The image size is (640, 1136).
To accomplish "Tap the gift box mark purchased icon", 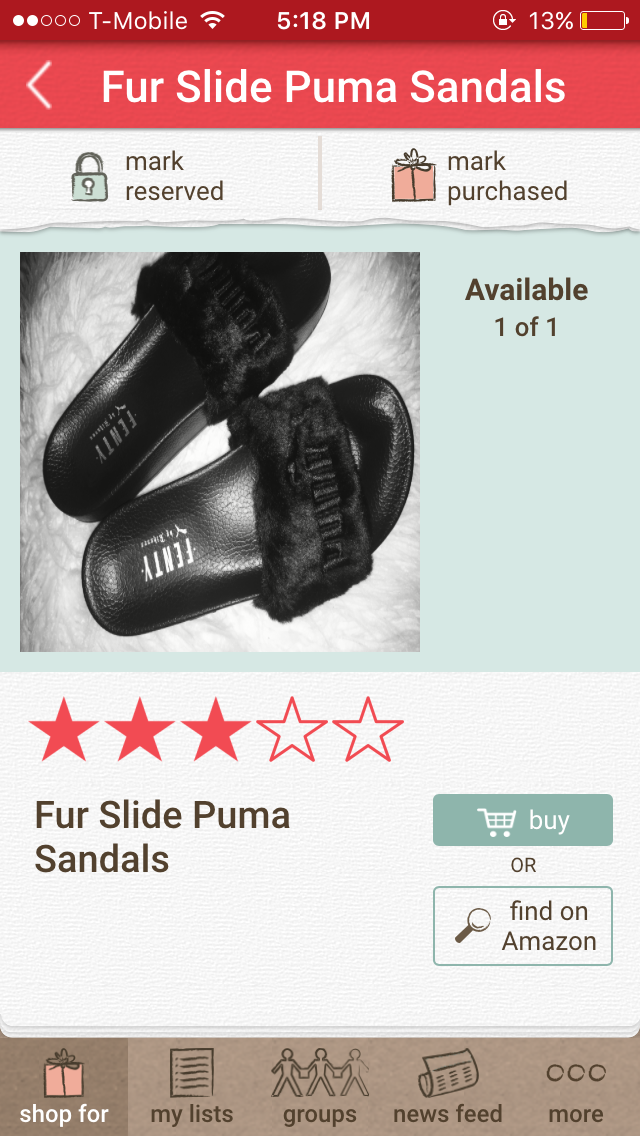I will (413, 175).
